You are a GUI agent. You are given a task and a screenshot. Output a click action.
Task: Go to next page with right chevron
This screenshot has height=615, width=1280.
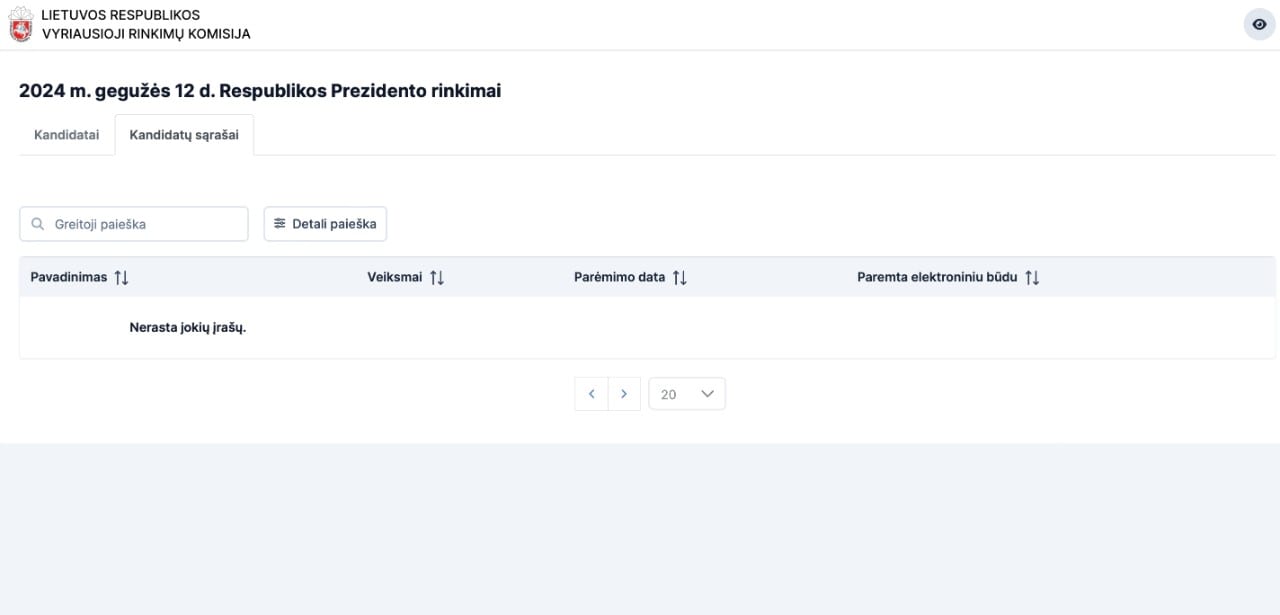(x=624, y=394)
